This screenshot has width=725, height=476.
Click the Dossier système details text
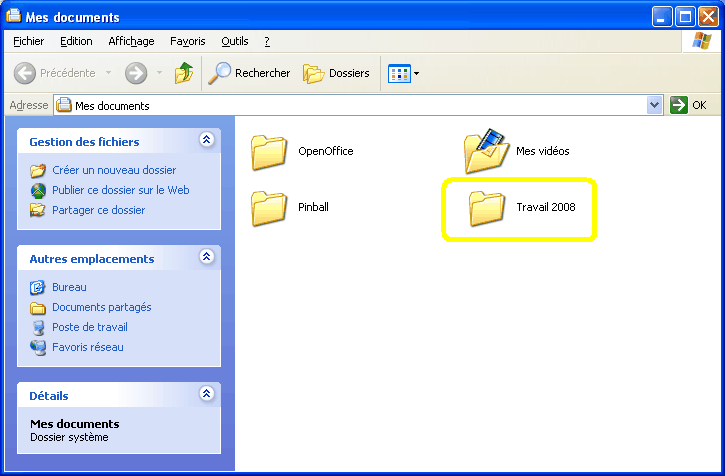coord(69,437)
